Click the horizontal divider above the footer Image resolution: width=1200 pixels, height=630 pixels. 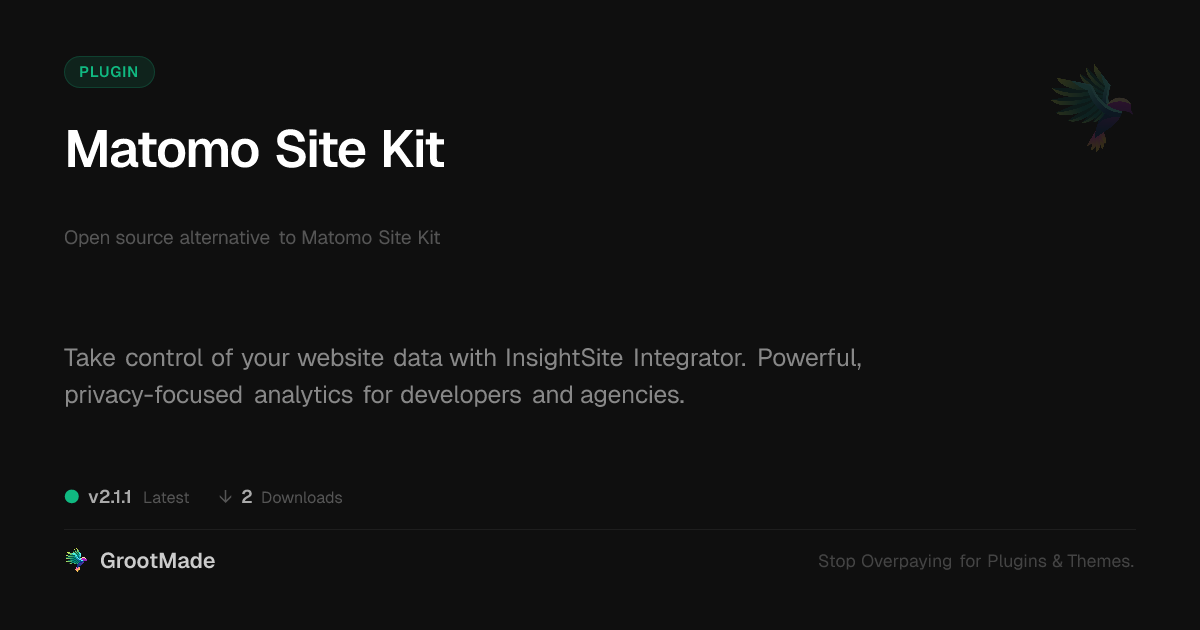click(600, 529)
